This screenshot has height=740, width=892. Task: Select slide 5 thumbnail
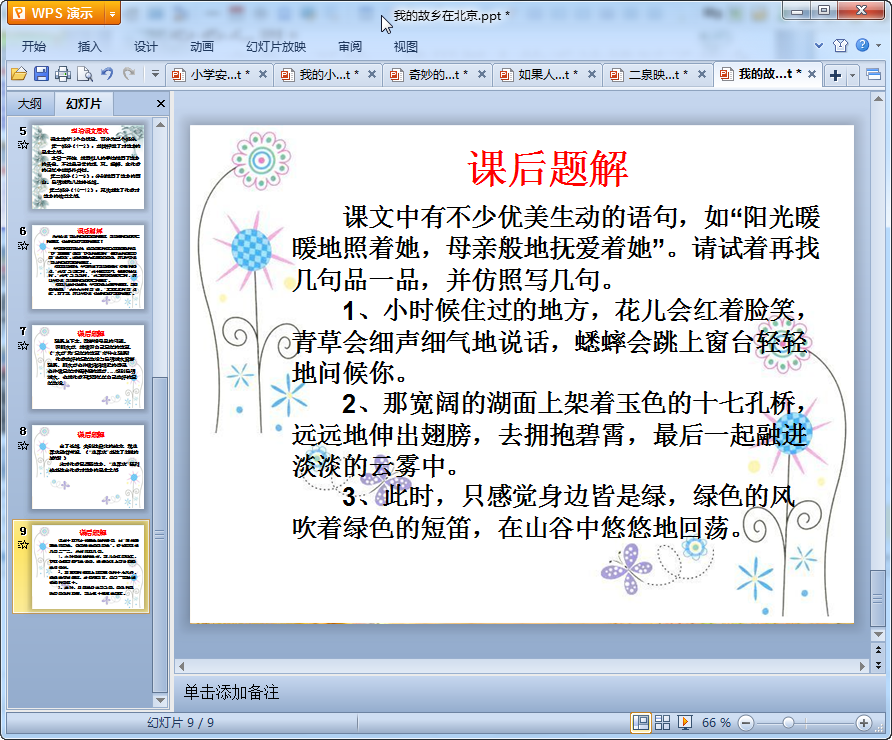point(88,167)
